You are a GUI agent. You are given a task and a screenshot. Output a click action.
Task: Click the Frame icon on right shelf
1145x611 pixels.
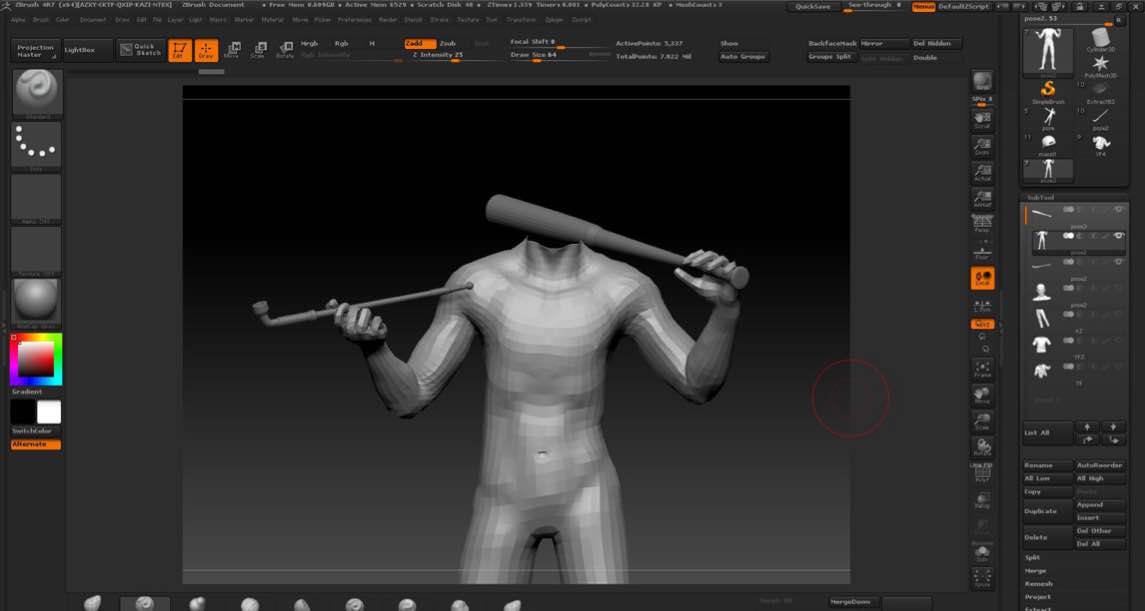(x=982, y=369)
